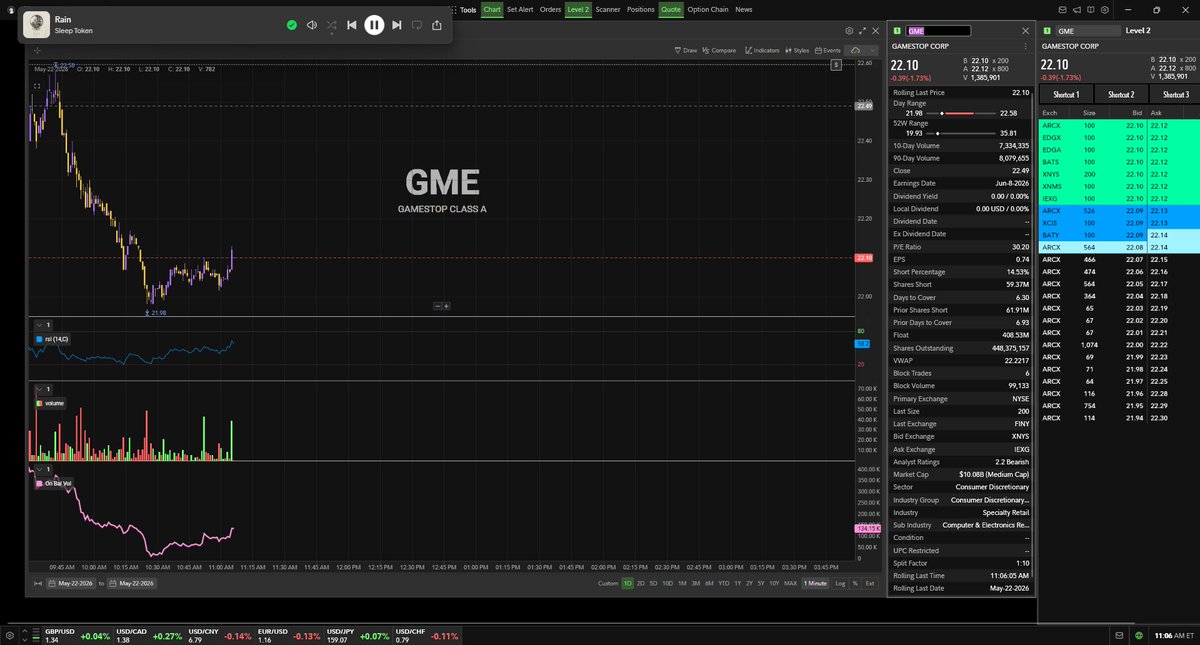Click Shortcut 3 in Level 2 panel

1175,94
